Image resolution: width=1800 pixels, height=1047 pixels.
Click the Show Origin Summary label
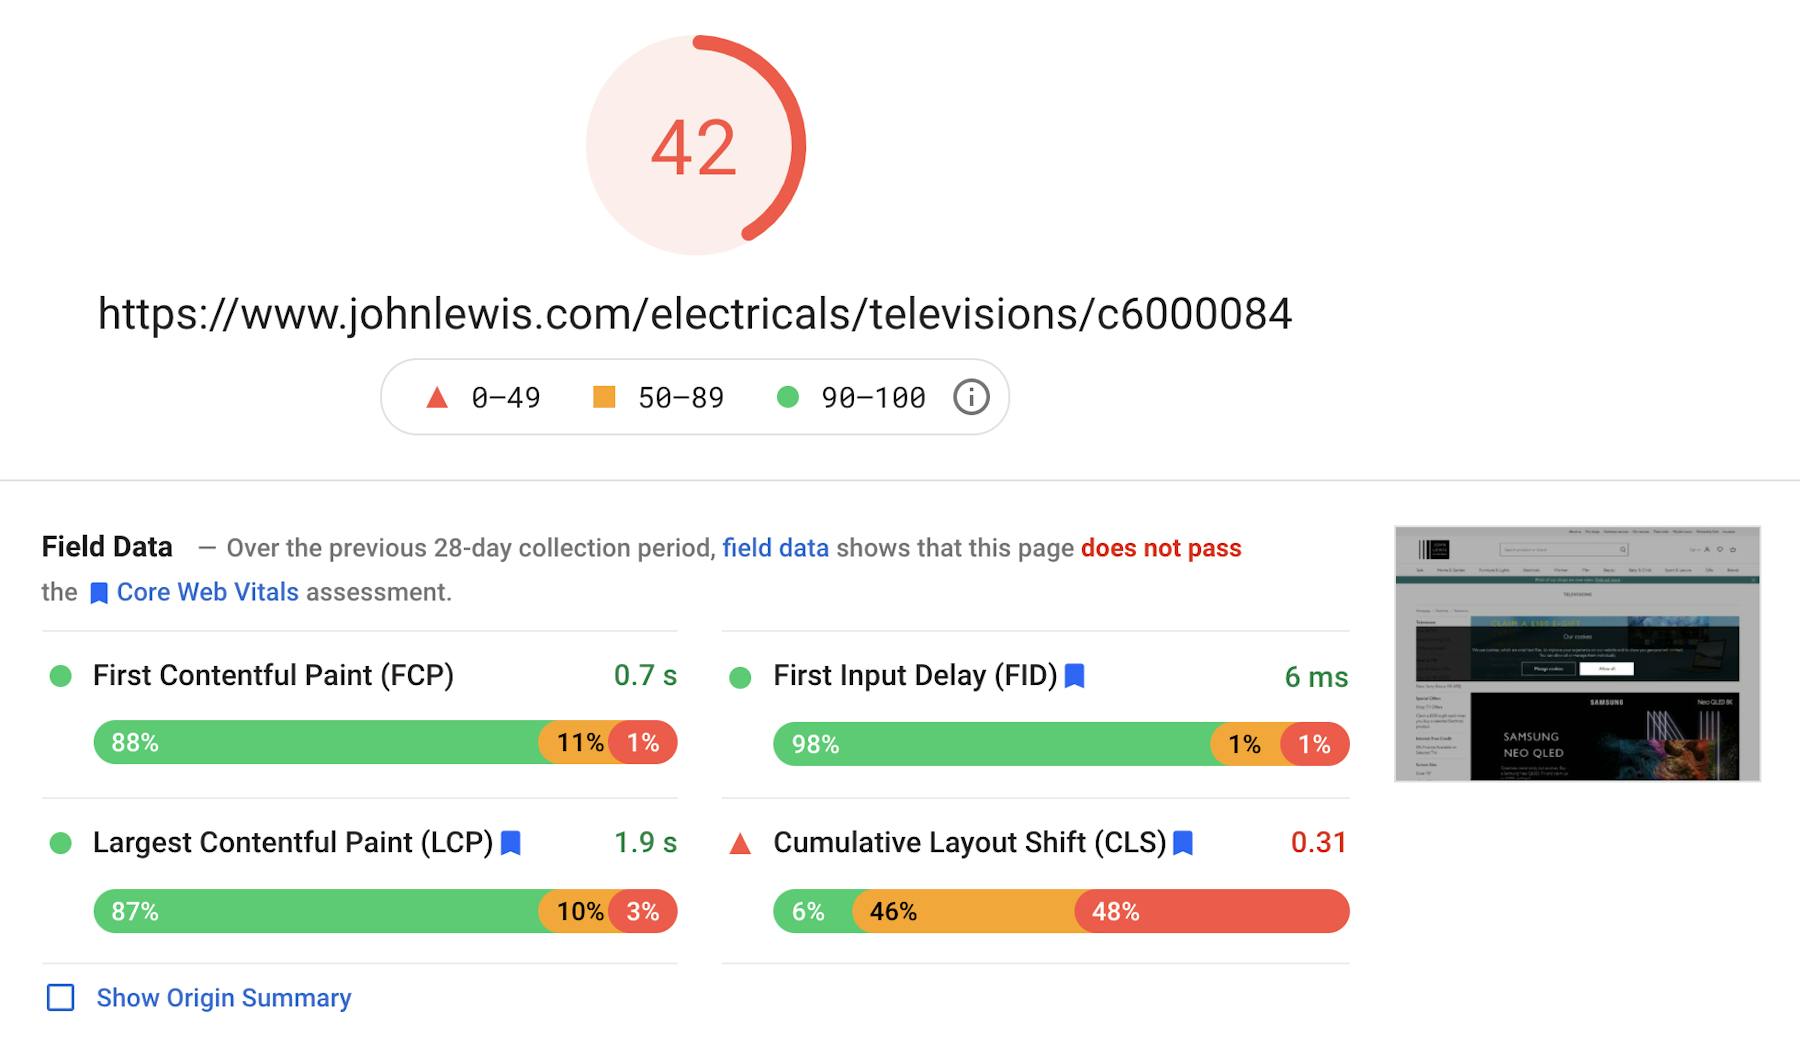pos(224,998)
